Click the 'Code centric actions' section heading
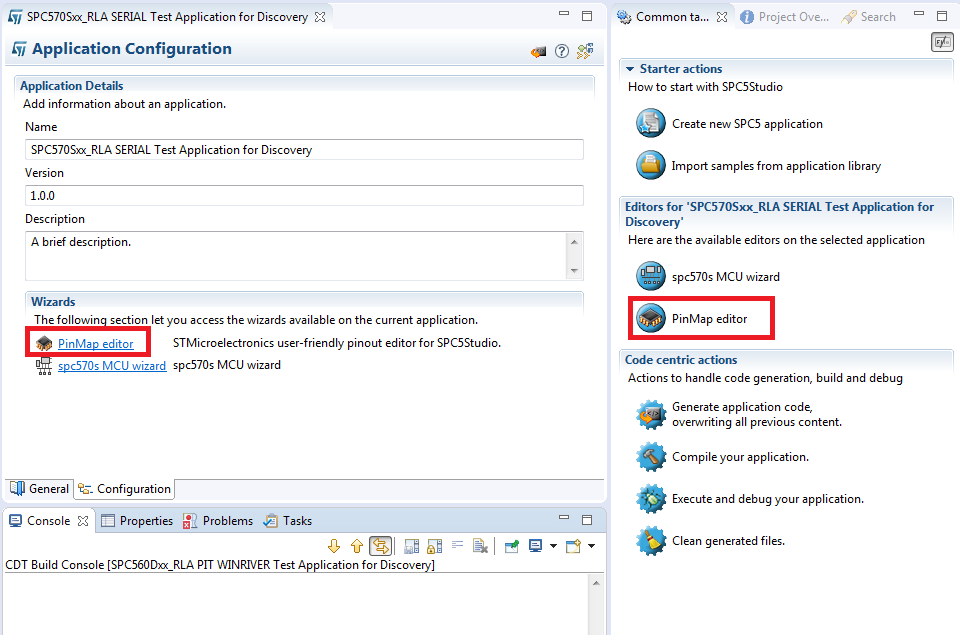This screenshot has width=960, height=635. [x=681, y=360]
